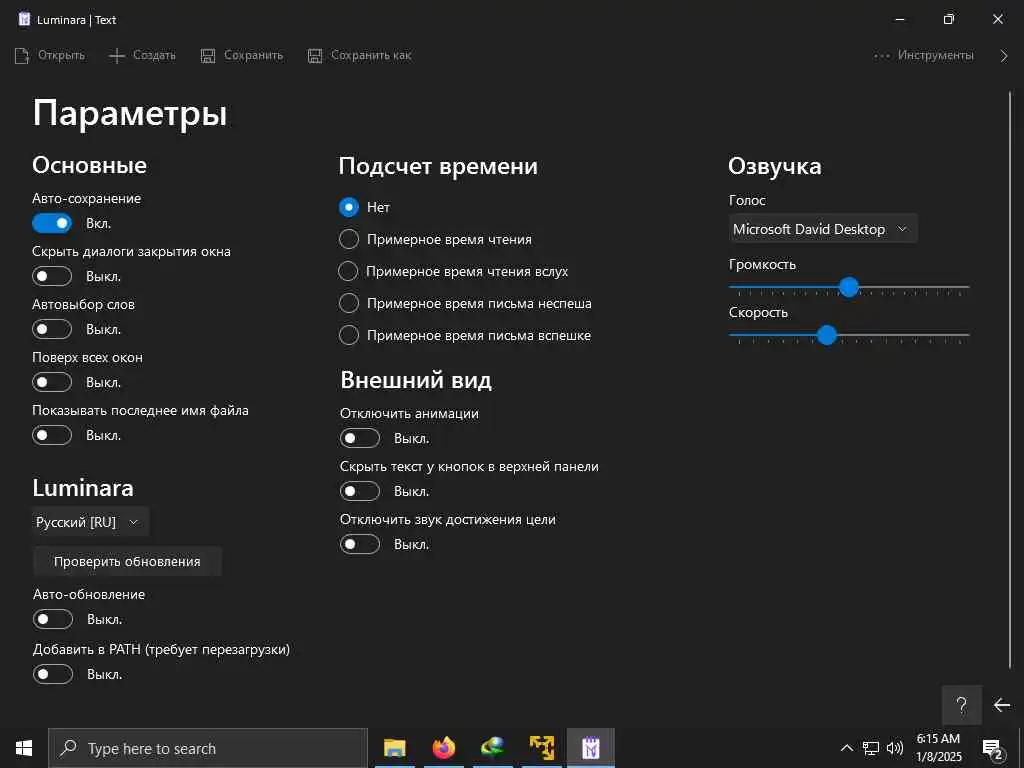Open File Explorer from the taskbar

(x=394, y=748)
